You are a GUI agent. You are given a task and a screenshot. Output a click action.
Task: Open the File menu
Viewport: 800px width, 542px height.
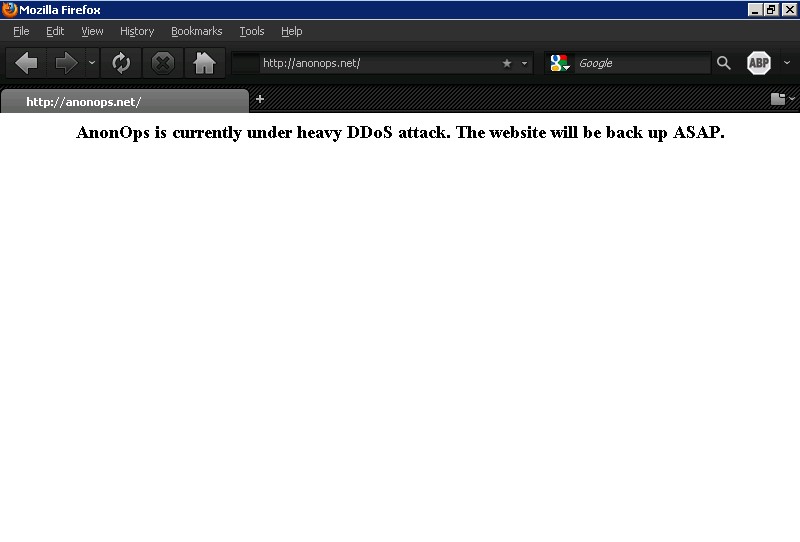(x=21, y=31)
